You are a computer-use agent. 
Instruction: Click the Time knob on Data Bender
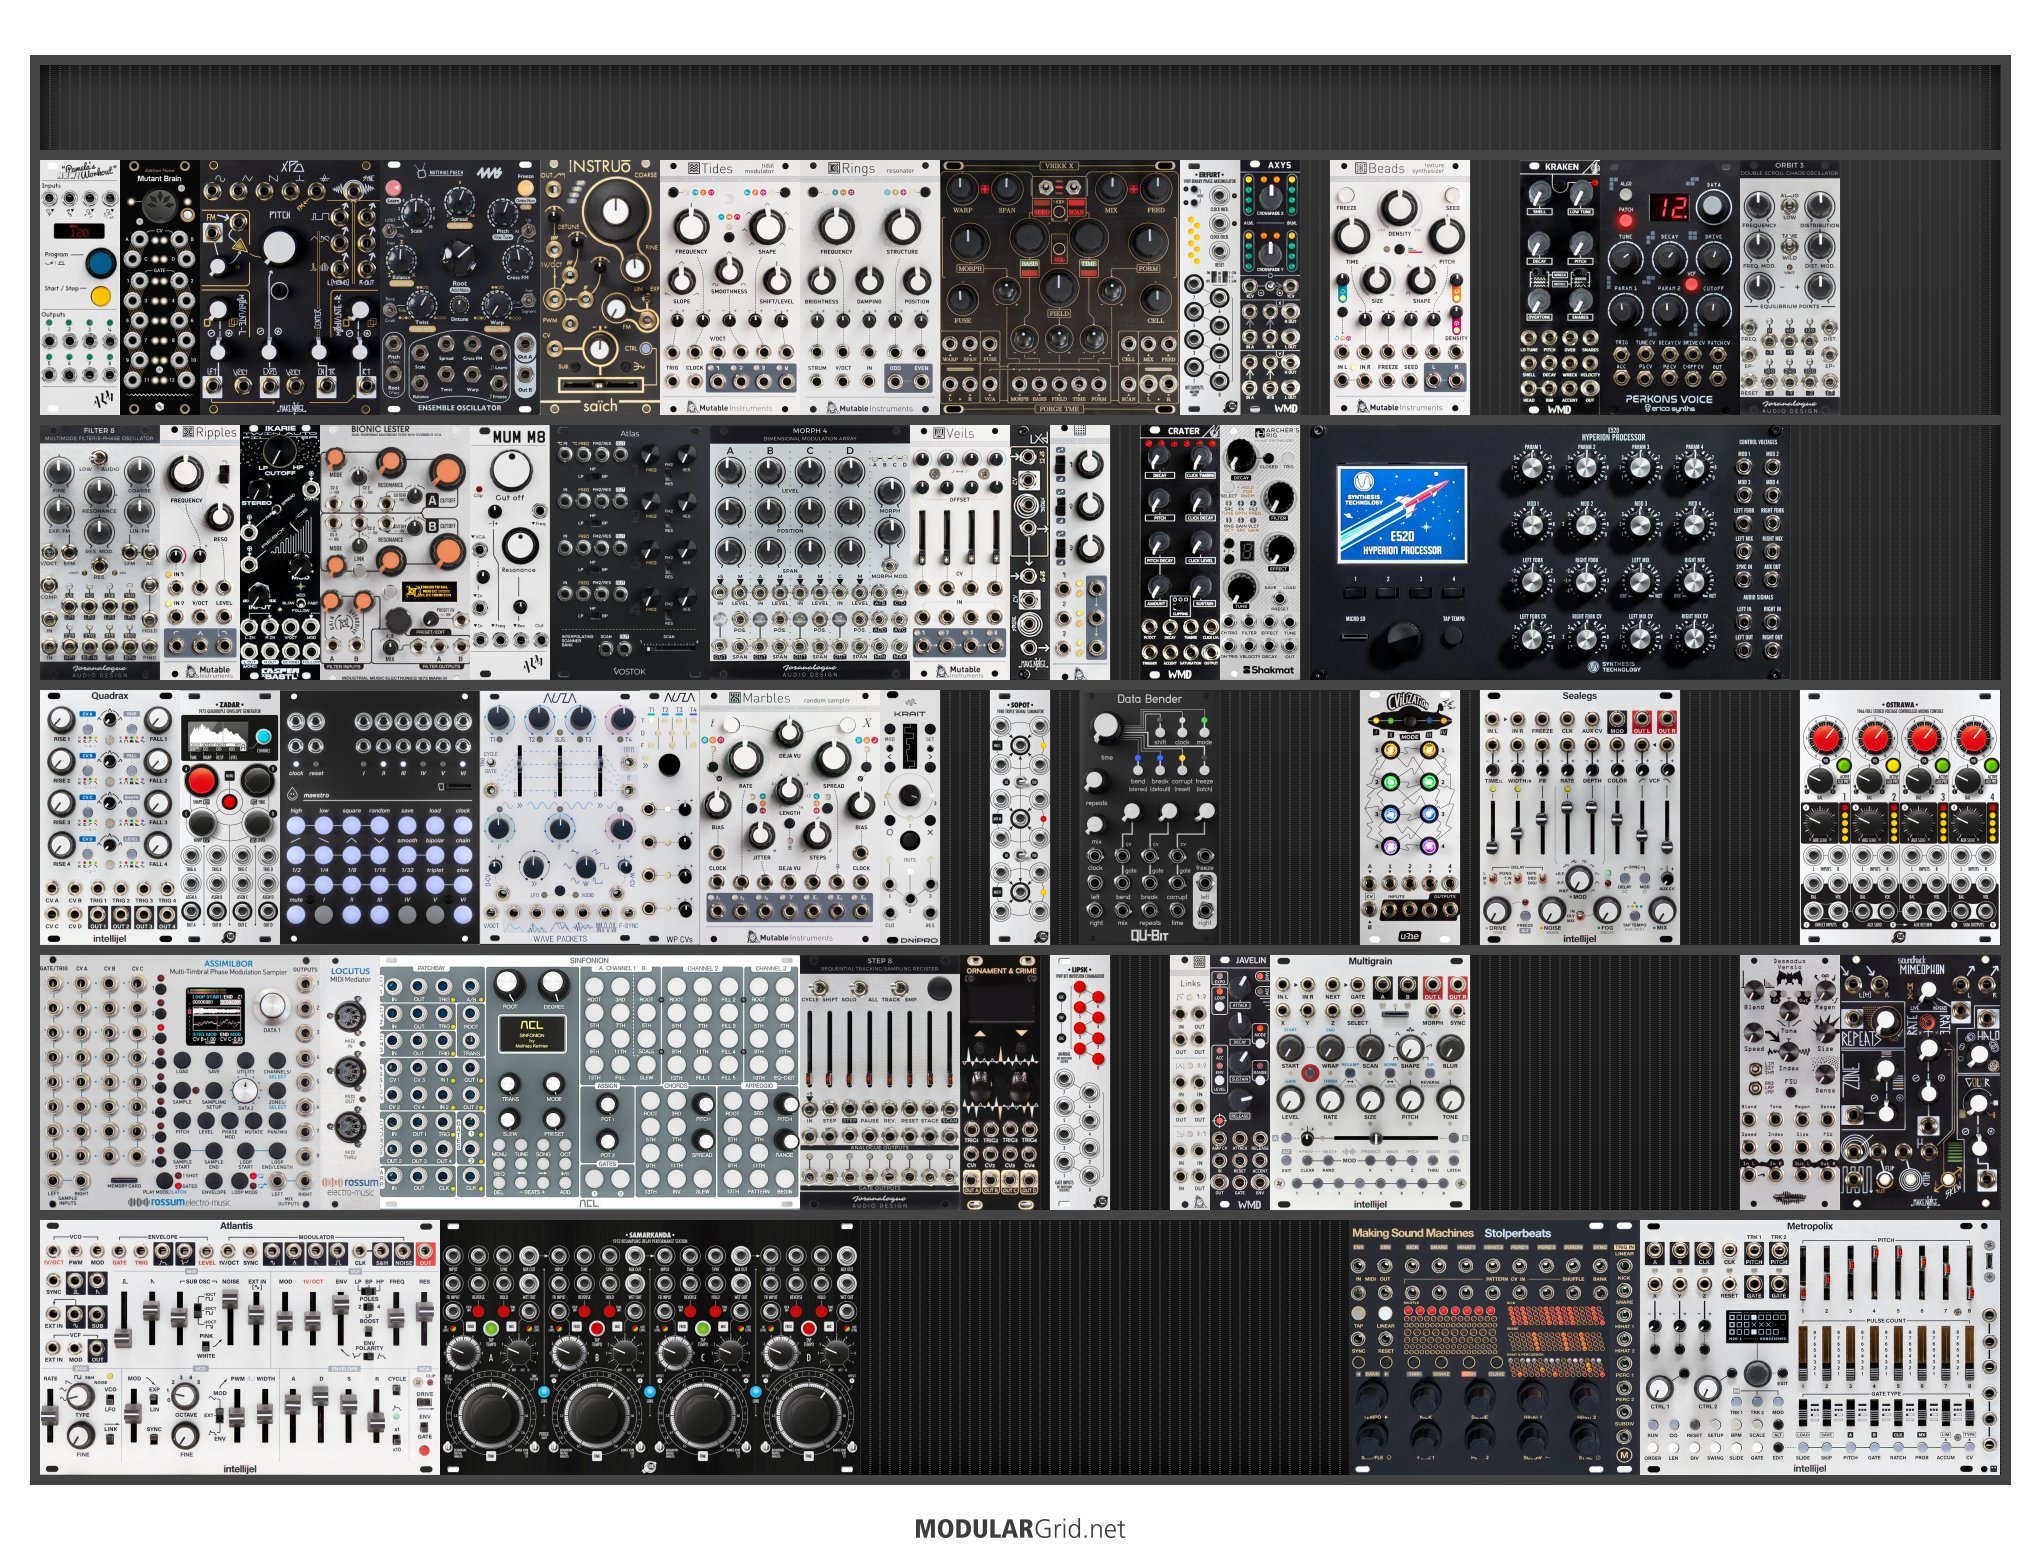[x=1106, y=728]
